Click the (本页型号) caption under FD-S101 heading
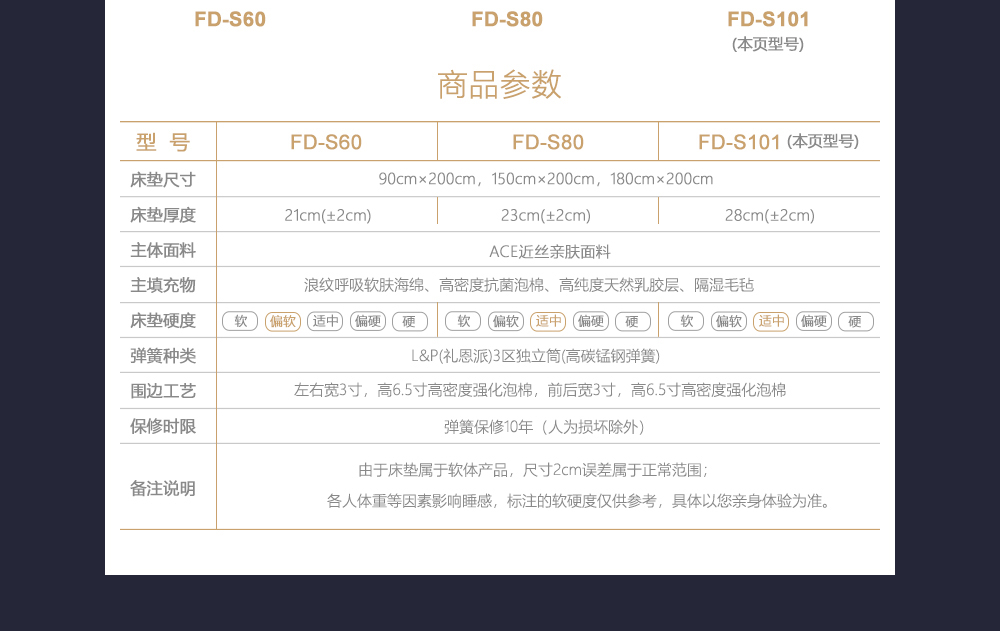The width and height of the screenshot is (1000, 631). 768,44
